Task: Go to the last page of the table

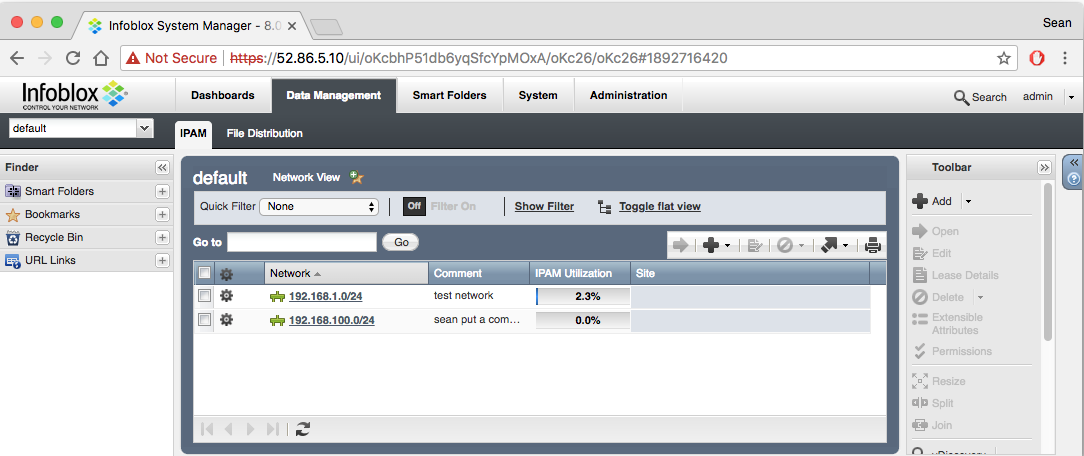Action: point(272,429)
